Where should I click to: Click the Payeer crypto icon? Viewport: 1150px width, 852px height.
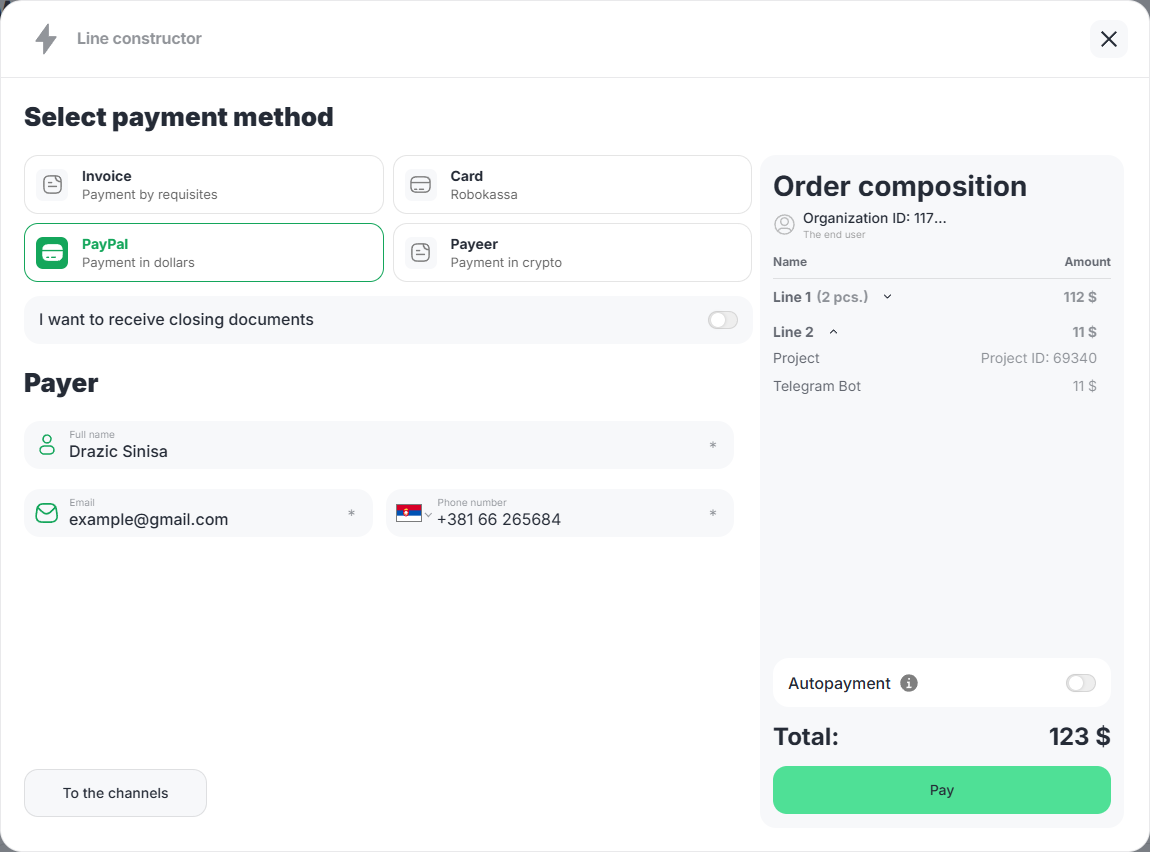[x=421, y=253]
